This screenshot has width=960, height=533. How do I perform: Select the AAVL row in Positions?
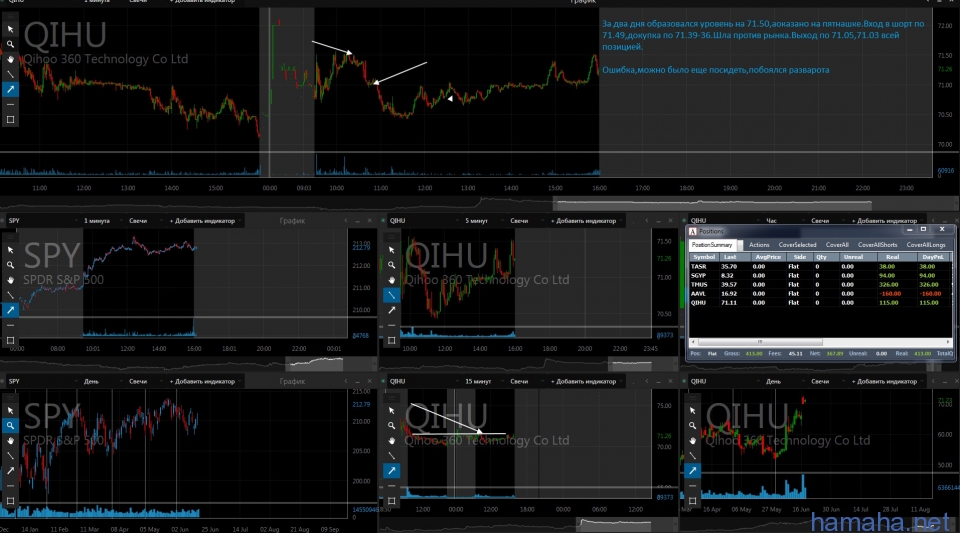820,294
